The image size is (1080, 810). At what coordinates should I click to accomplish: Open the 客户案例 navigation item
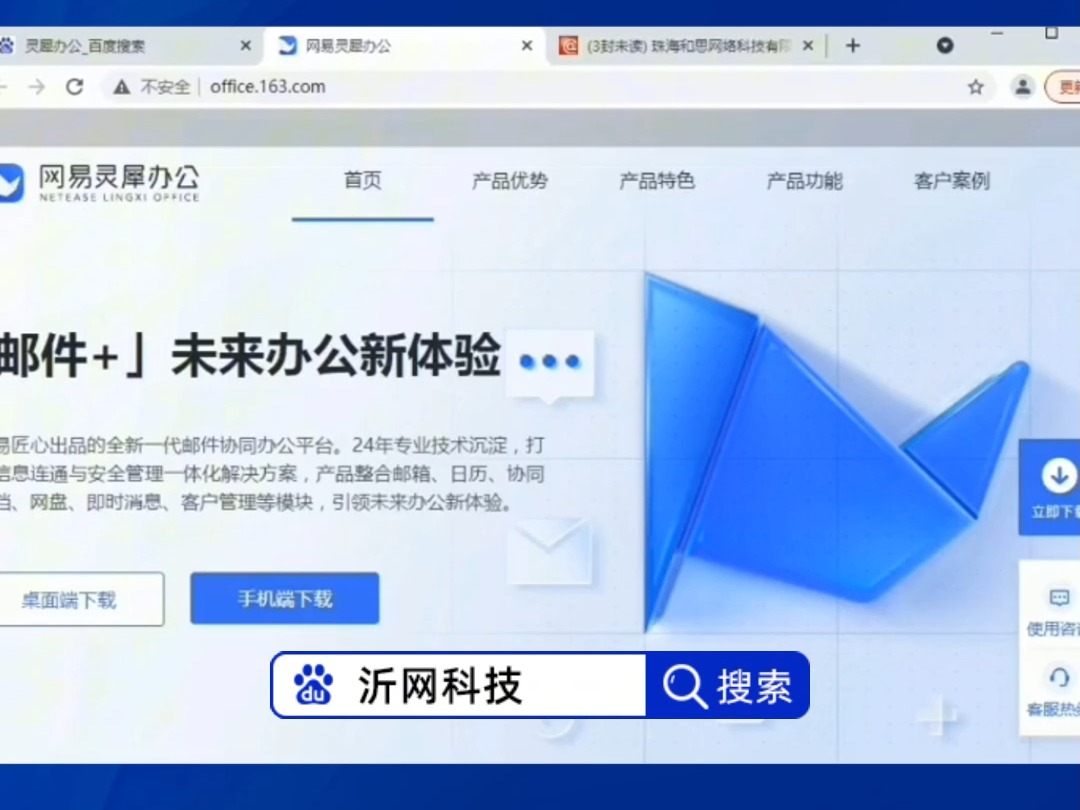[x=952, y=180]
